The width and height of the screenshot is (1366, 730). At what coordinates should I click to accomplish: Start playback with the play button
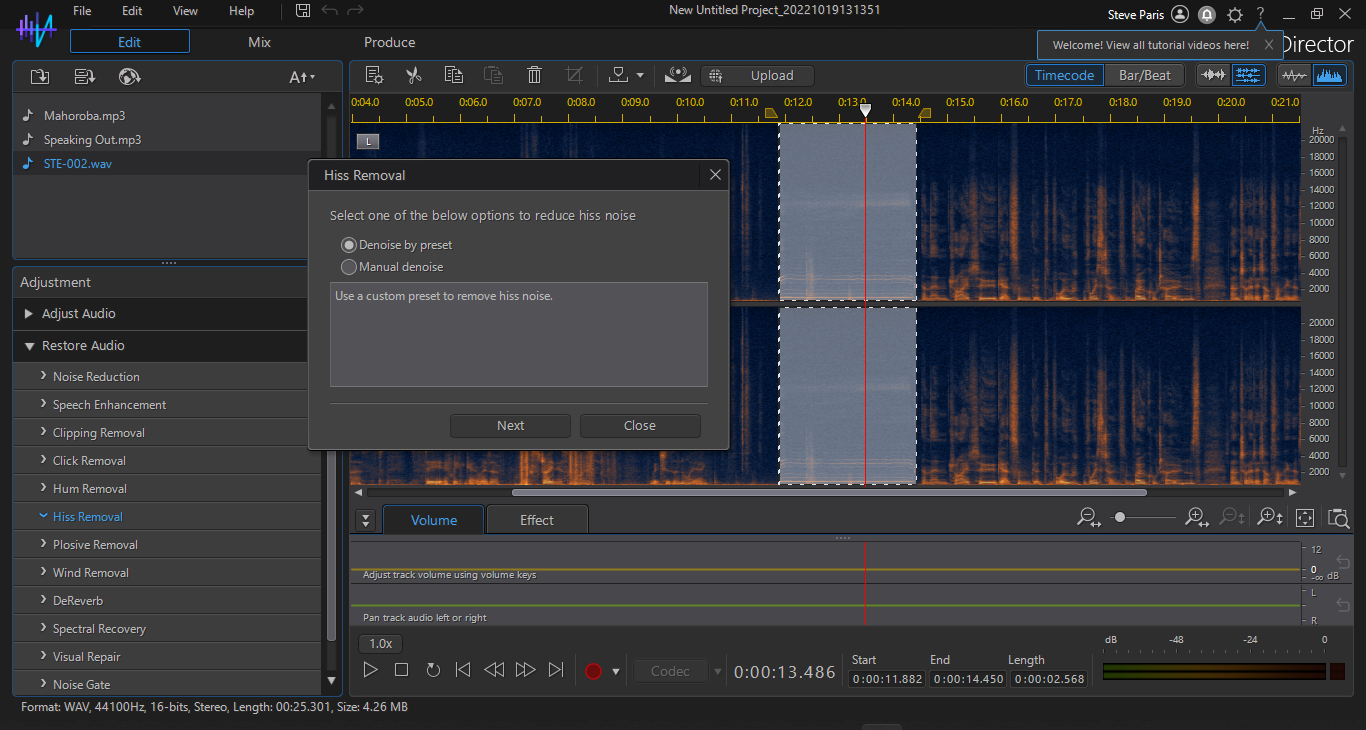click(370, 670)
